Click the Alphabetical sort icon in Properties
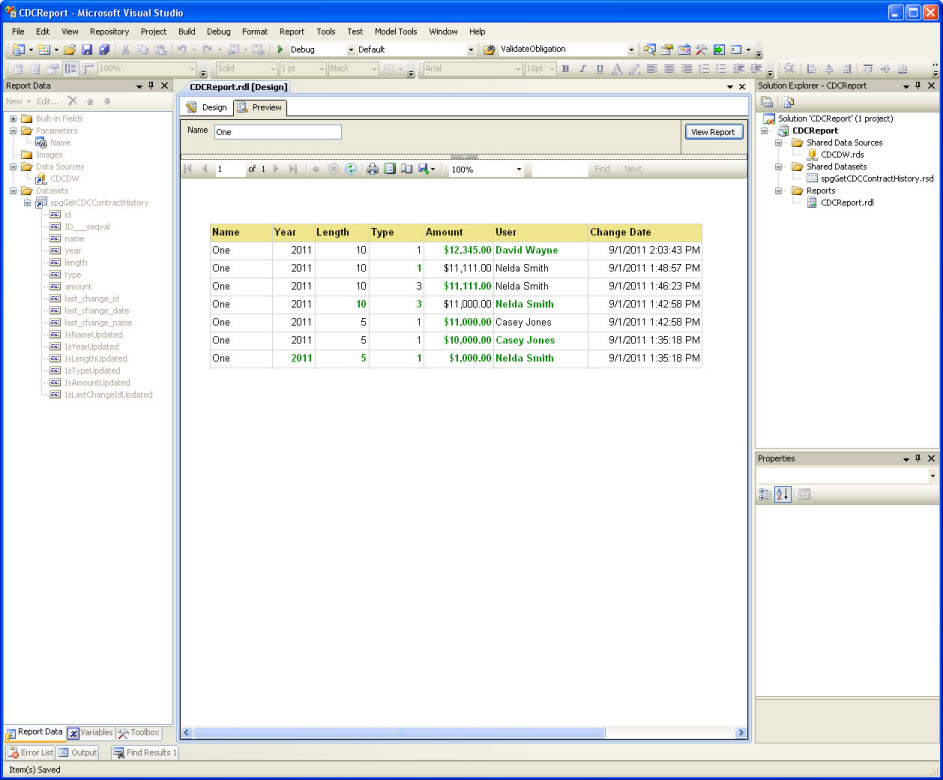Image resolution: width=943 pixels, height=780 pixels. tap(784, 495)
